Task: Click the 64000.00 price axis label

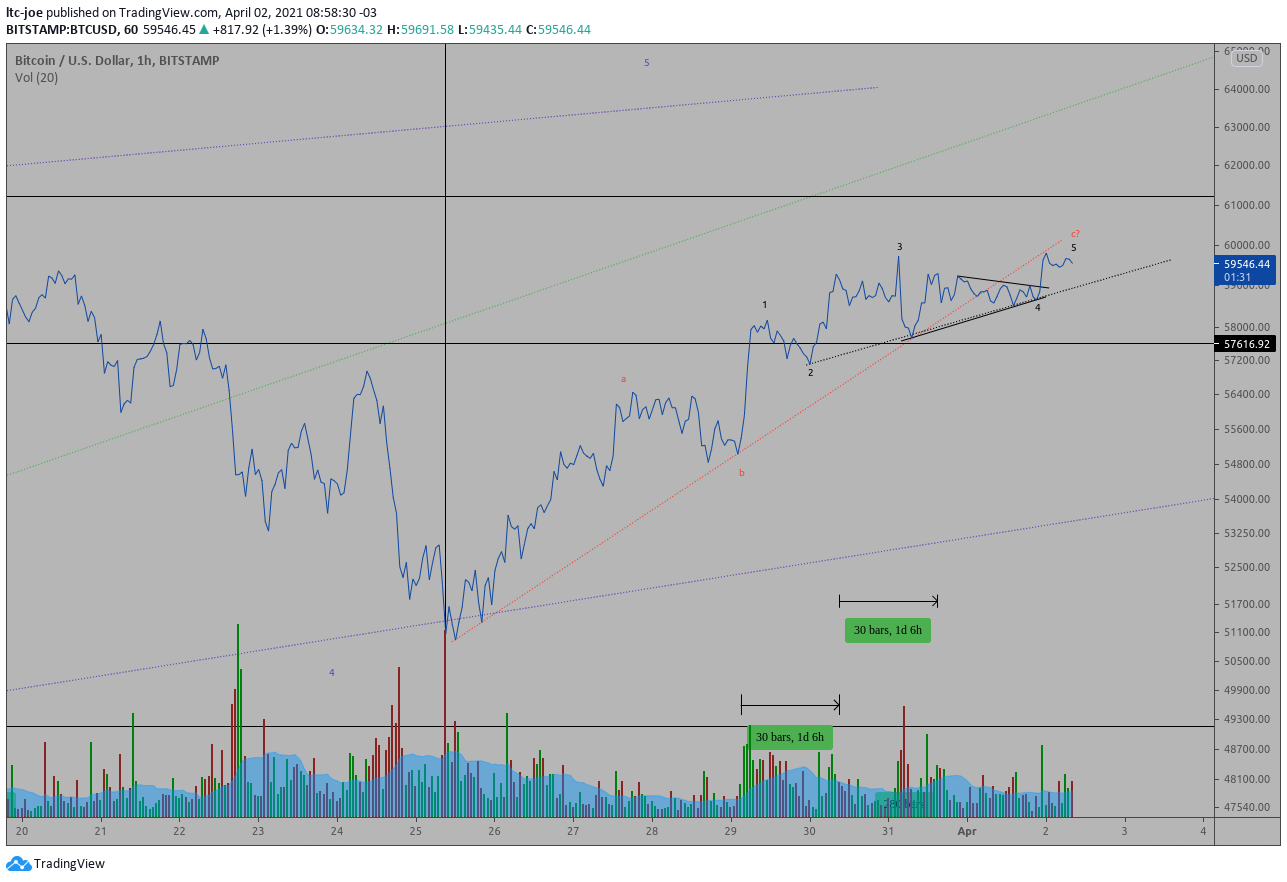Action: (1246, 90)
